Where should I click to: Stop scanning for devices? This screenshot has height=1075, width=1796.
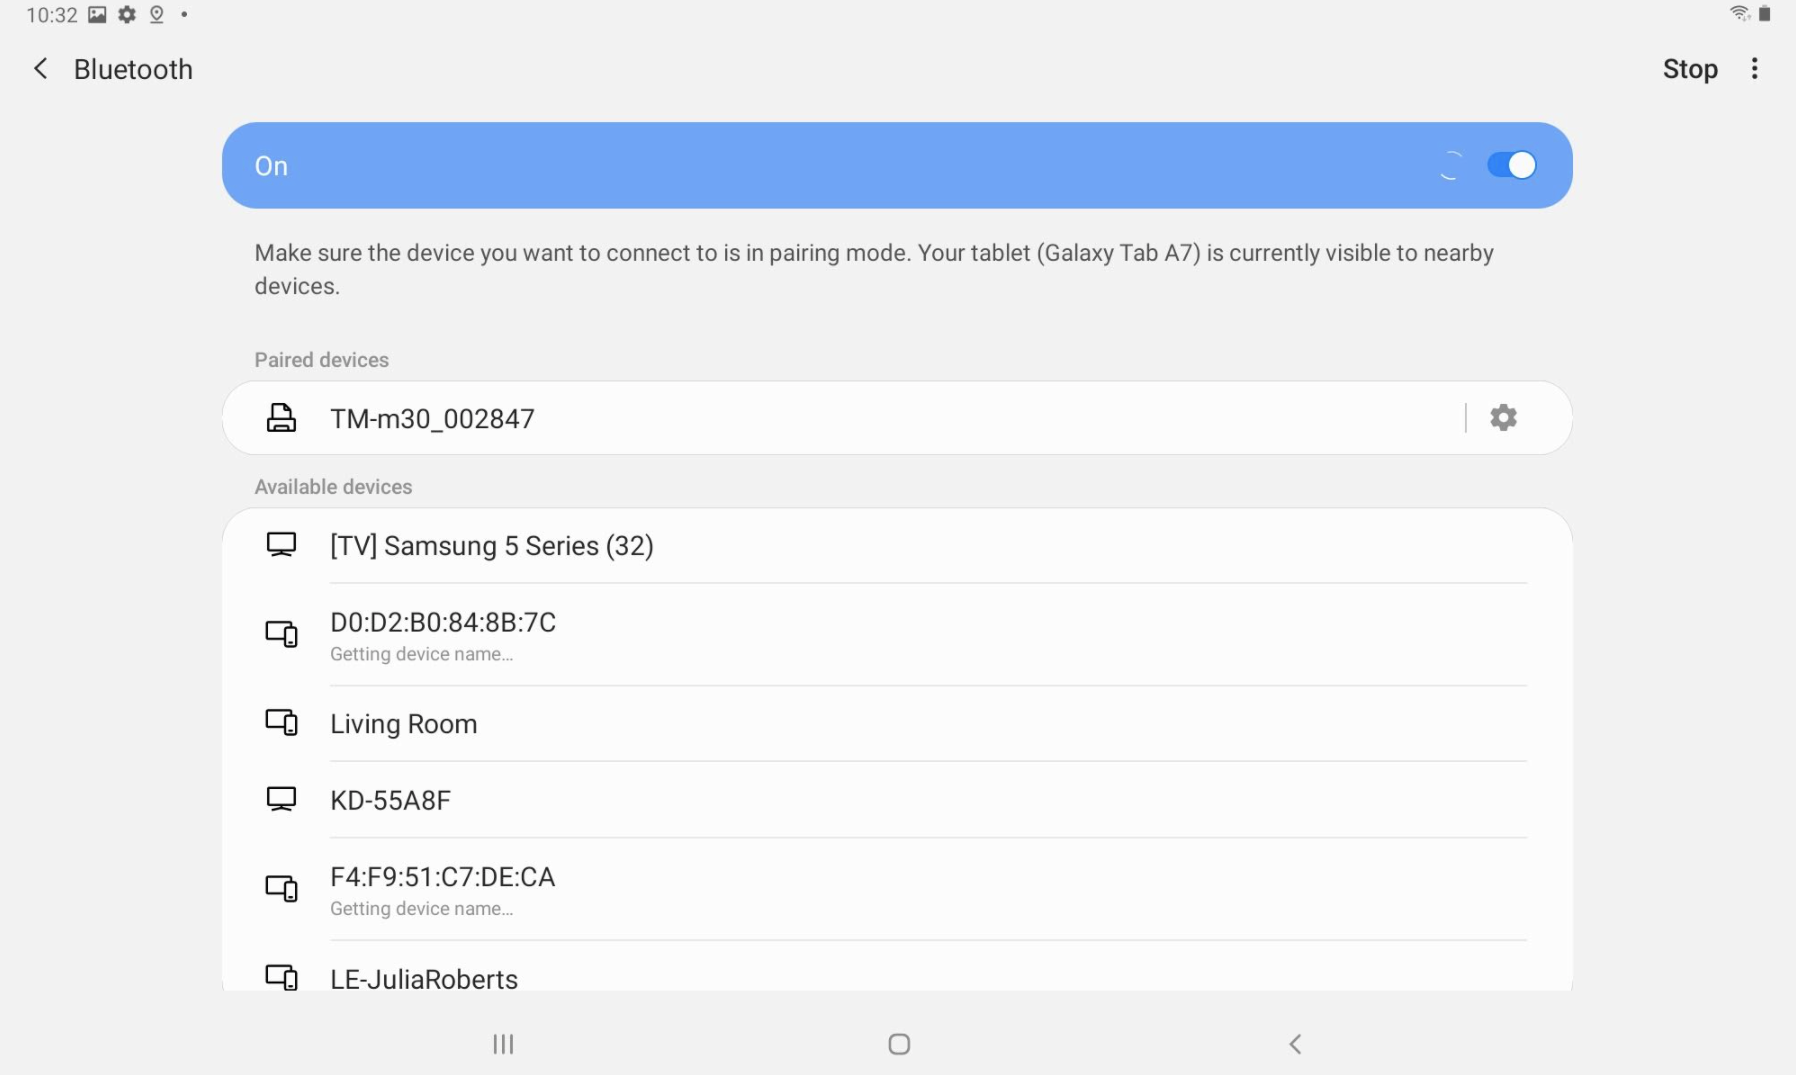coord(1690,69)
